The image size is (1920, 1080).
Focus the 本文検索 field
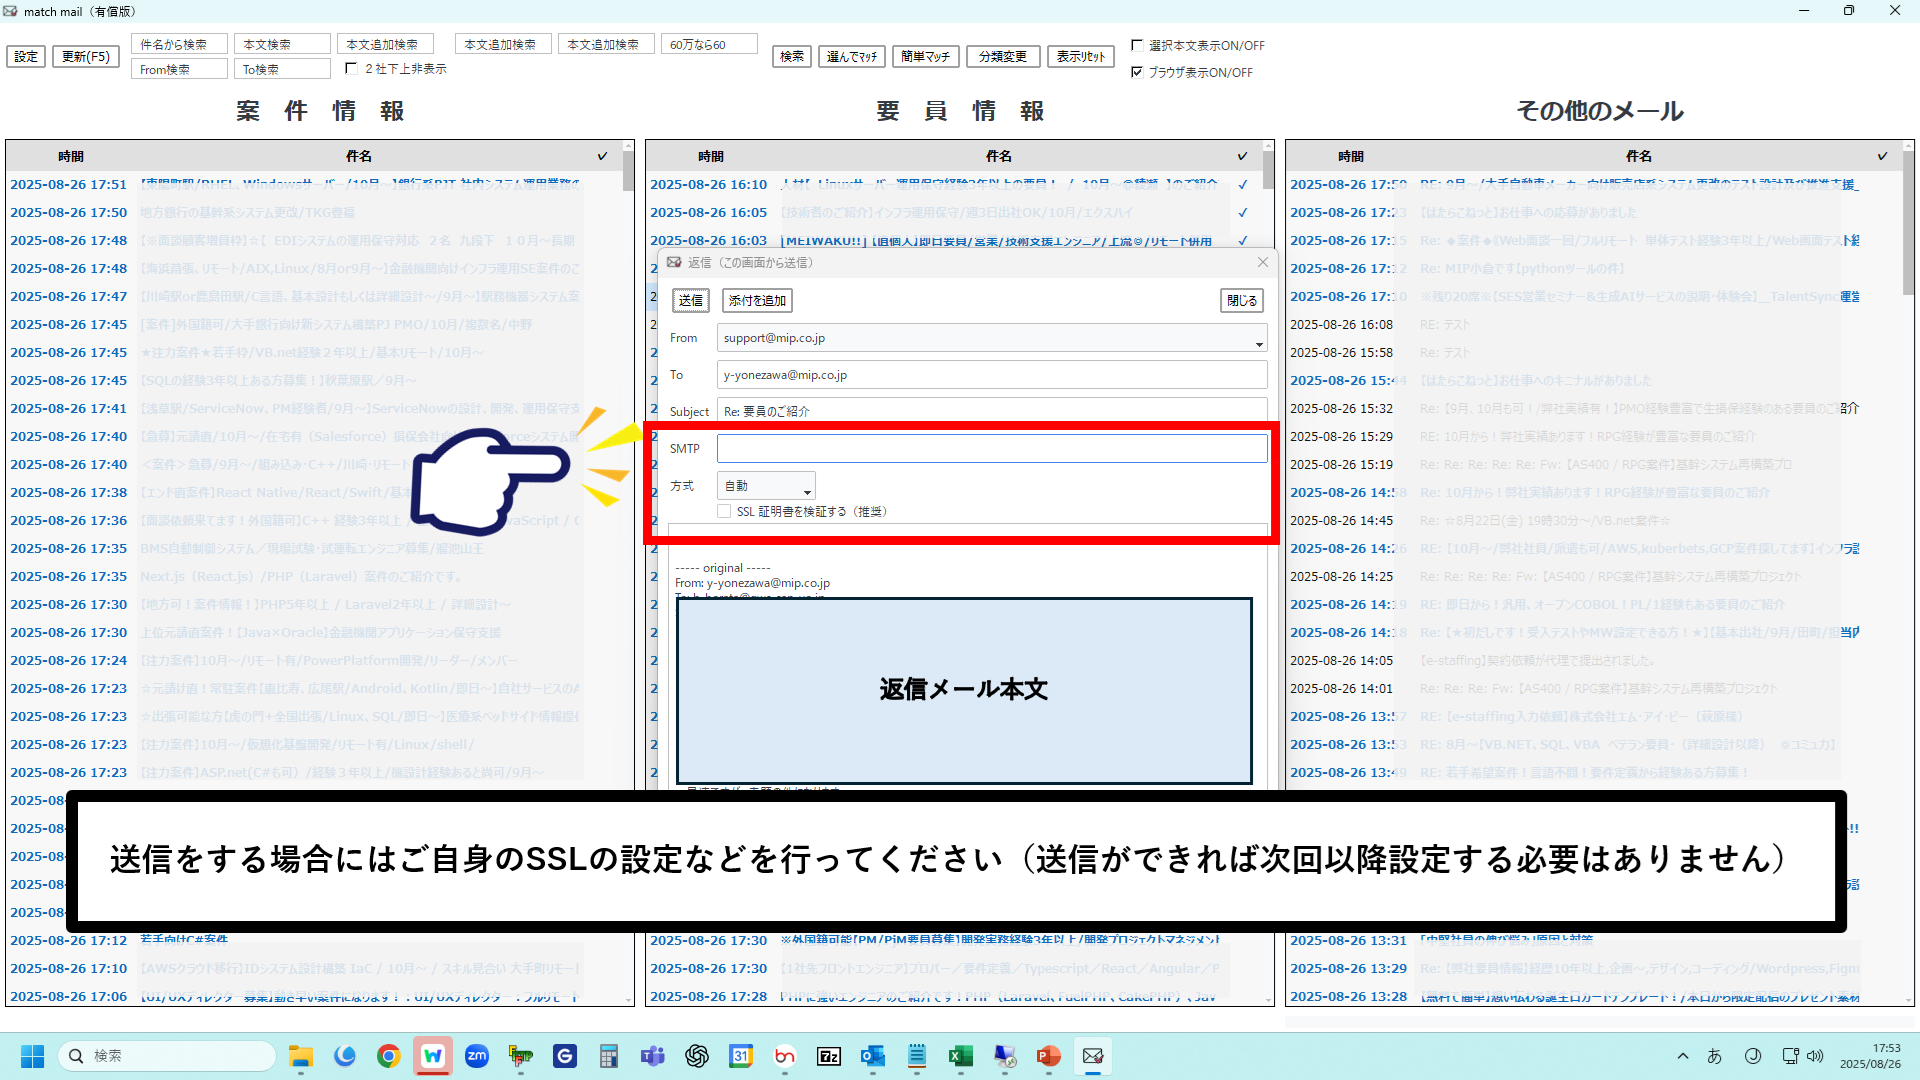(282, 44)
